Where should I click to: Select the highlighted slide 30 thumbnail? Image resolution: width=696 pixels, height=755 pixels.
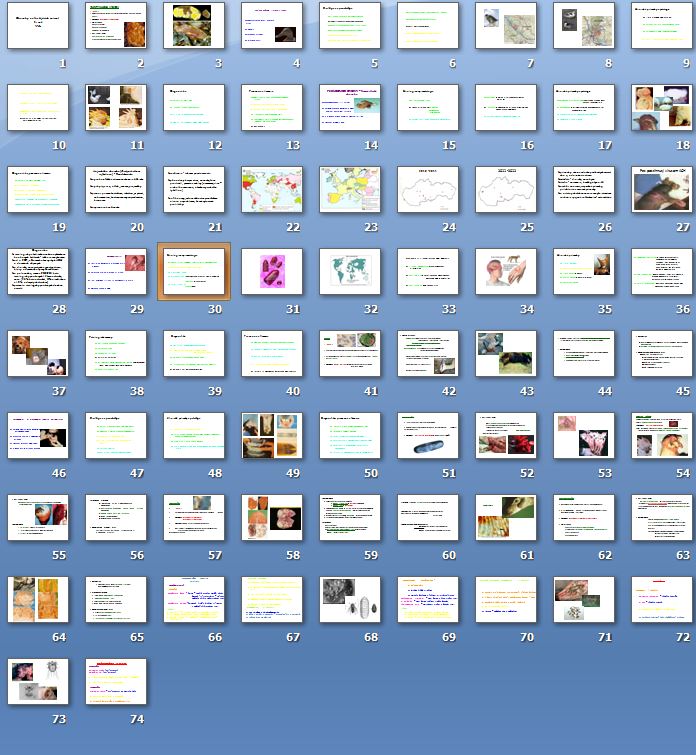point(194,271)
